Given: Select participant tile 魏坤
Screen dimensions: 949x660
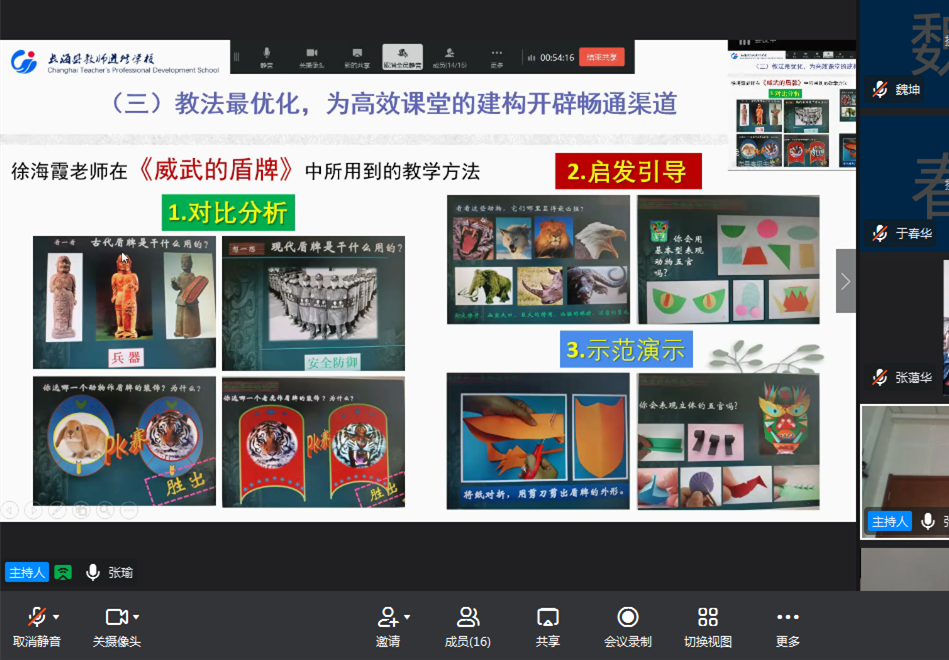Looking at the screenshot, I should (x=904, y=54).
